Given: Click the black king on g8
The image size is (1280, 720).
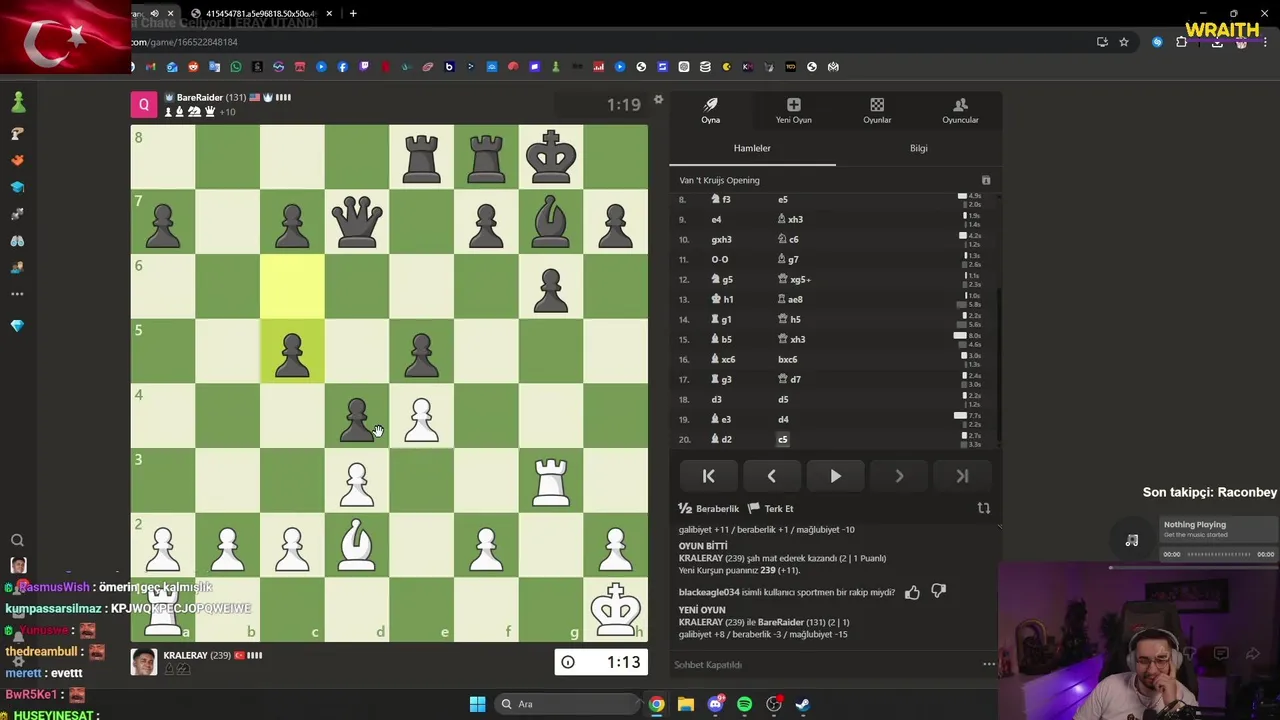Looking at the screenshot, I should click(x=551, y=157).
